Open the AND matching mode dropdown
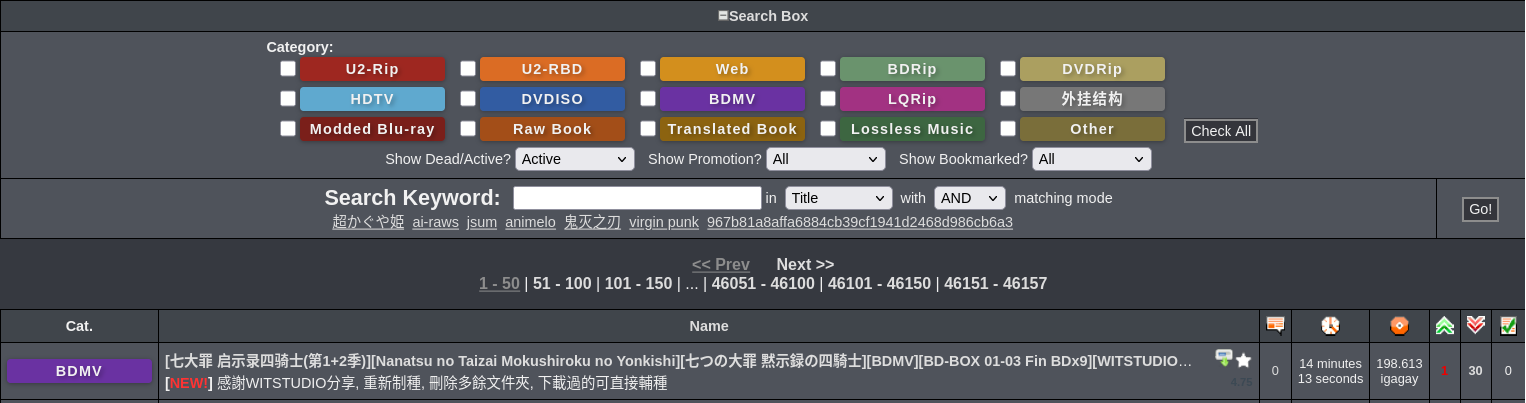The image size is (1526, 403). pos(970,198)
